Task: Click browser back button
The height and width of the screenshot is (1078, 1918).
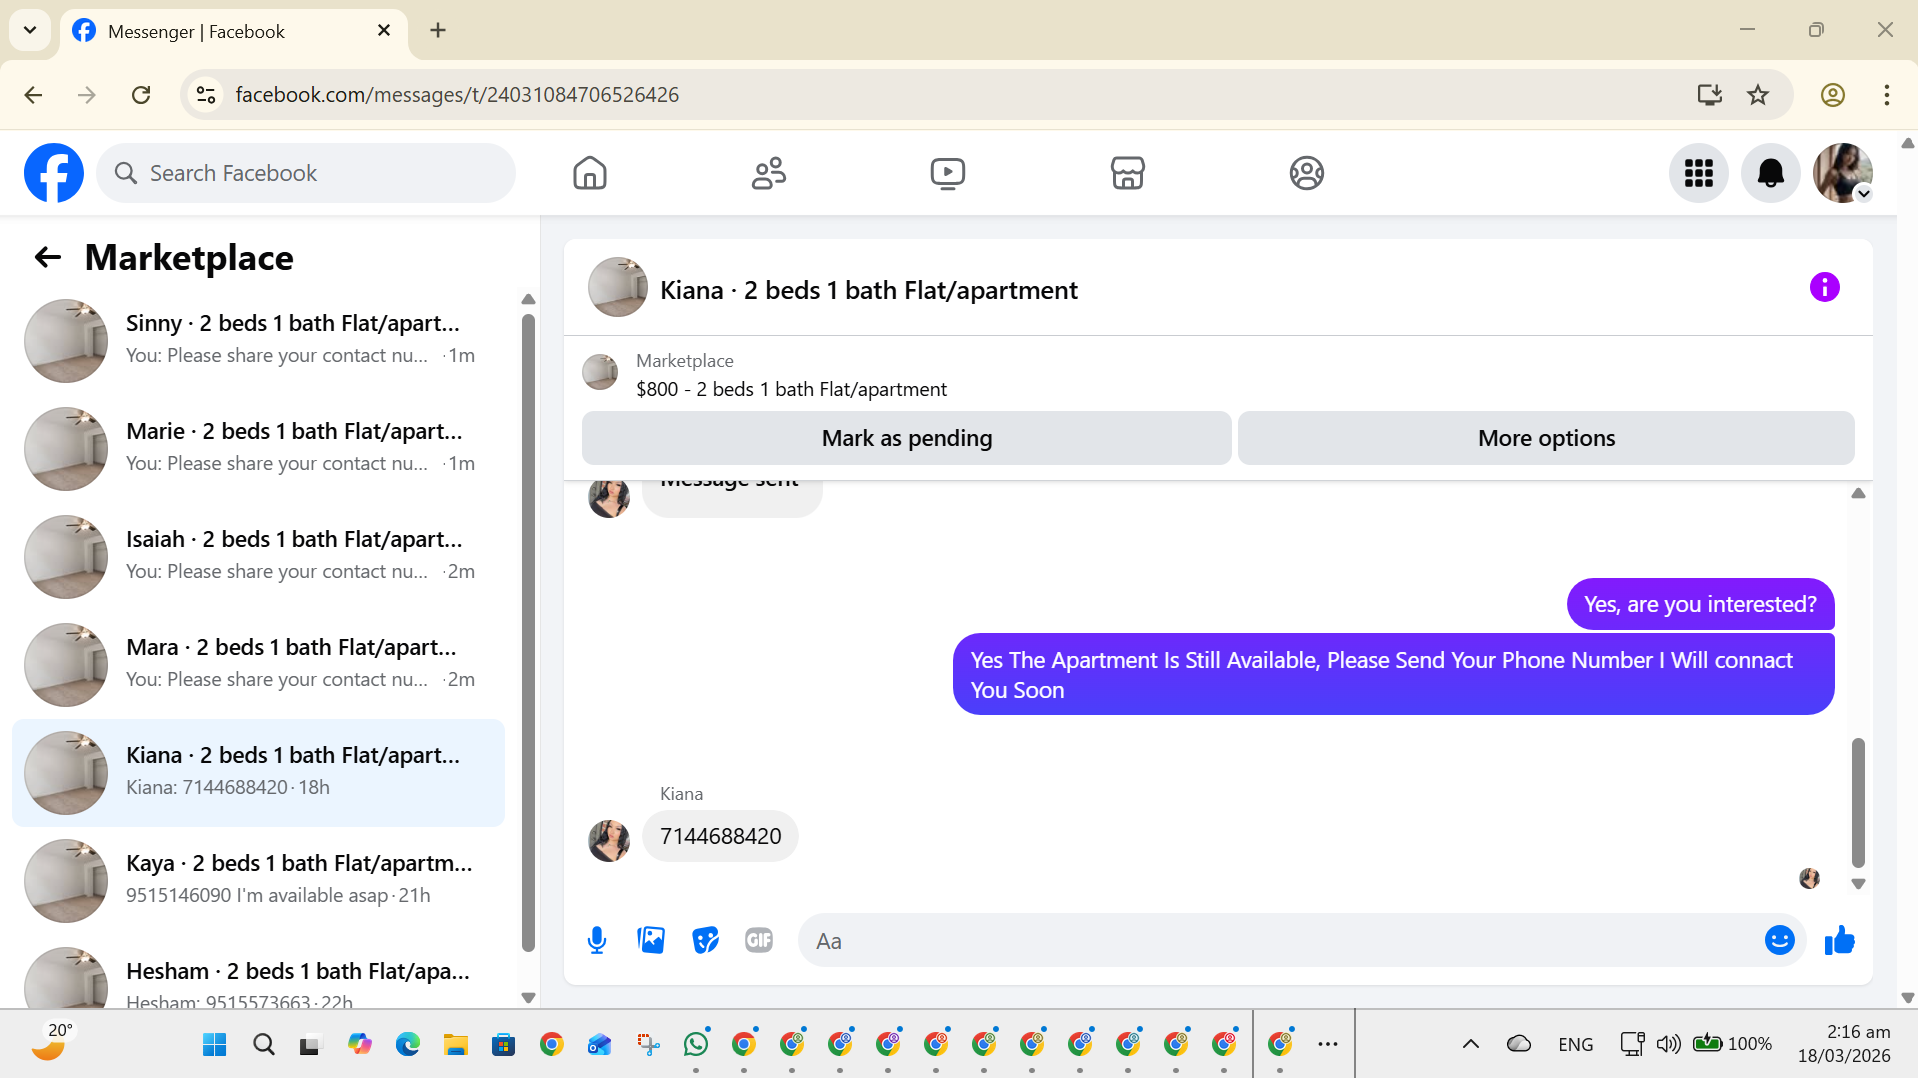Action: 33,95
